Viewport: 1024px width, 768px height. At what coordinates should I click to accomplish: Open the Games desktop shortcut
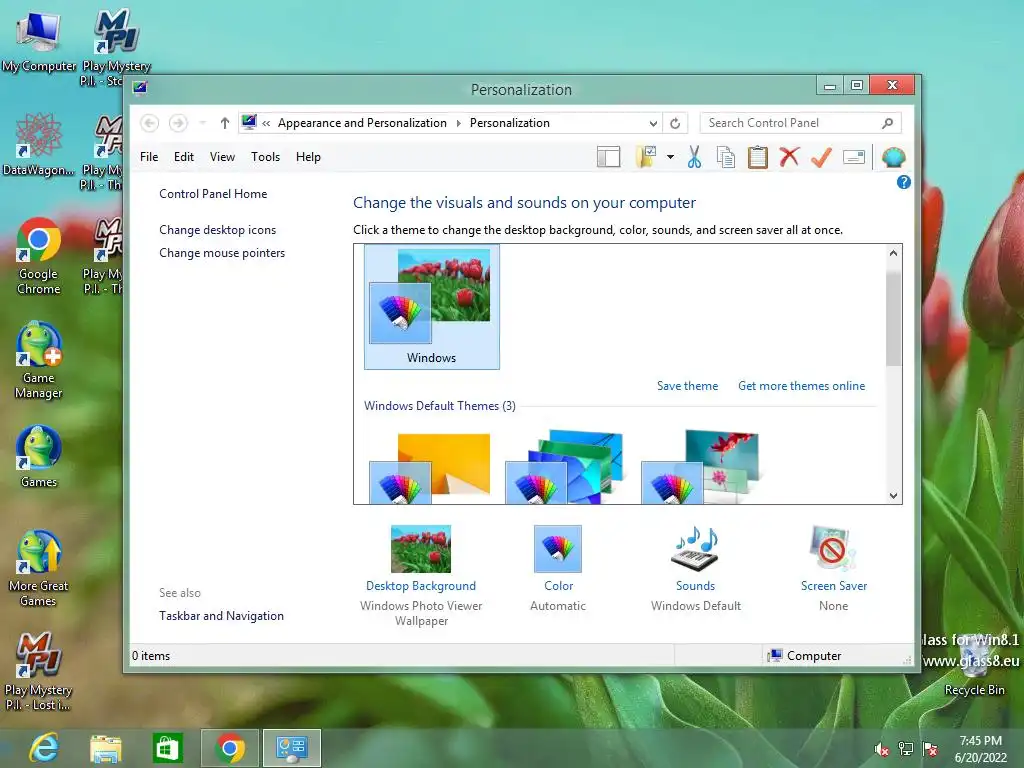pyautogui.click(x=39, y=457)
